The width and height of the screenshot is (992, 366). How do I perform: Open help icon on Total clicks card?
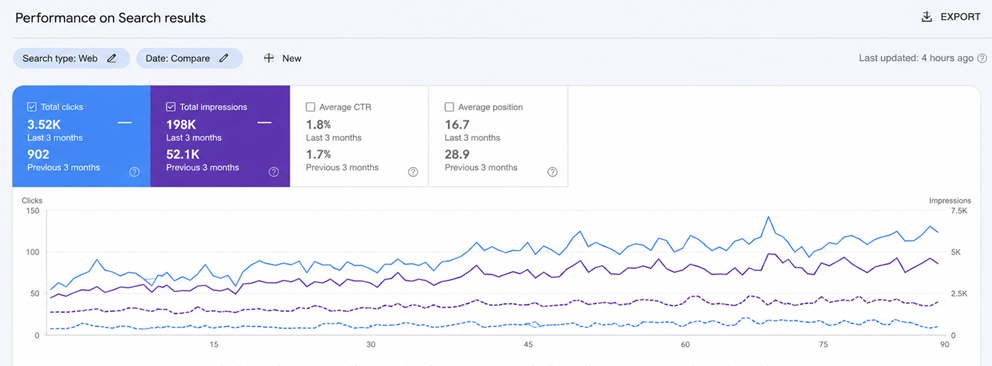[134, 172]
